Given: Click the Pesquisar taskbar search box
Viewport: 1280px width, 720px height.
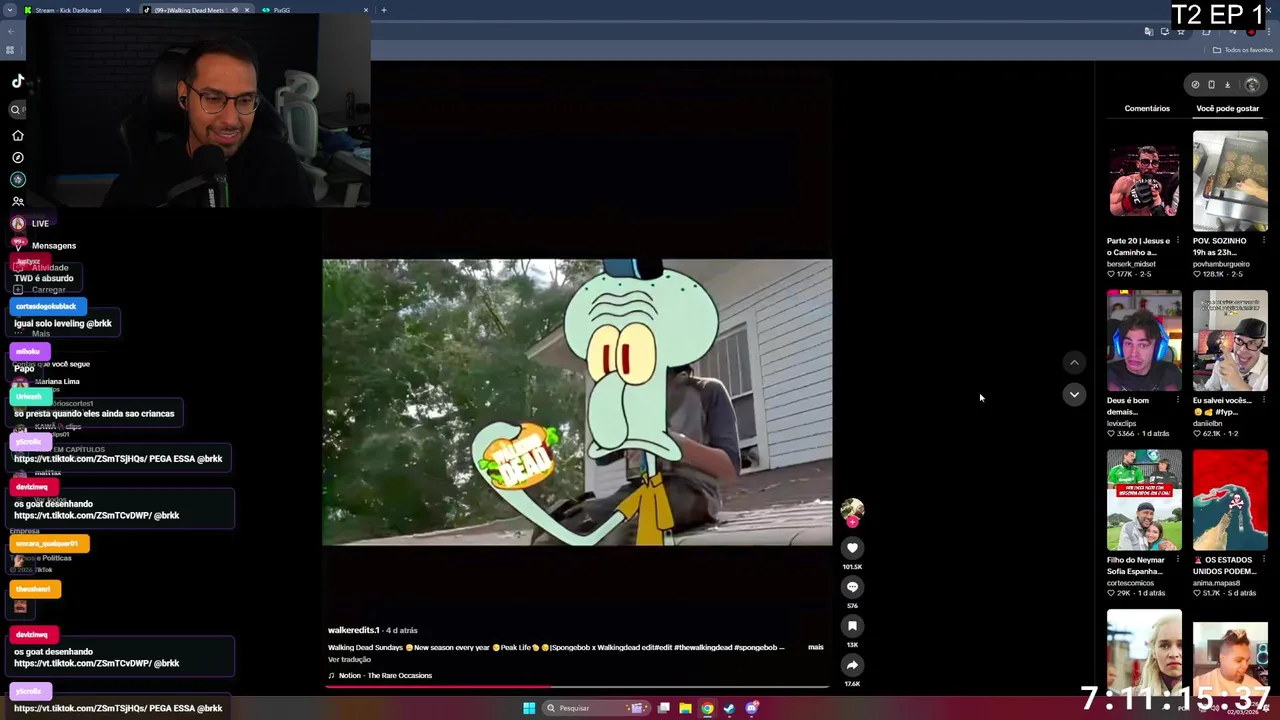Looking at the screenshot, I should (x=597, y=708).
